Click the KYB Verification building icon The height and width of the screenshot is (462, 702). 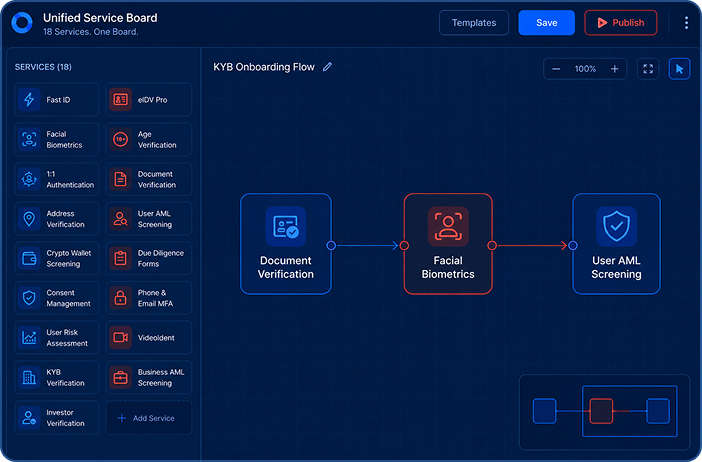[x=29, y=377]
